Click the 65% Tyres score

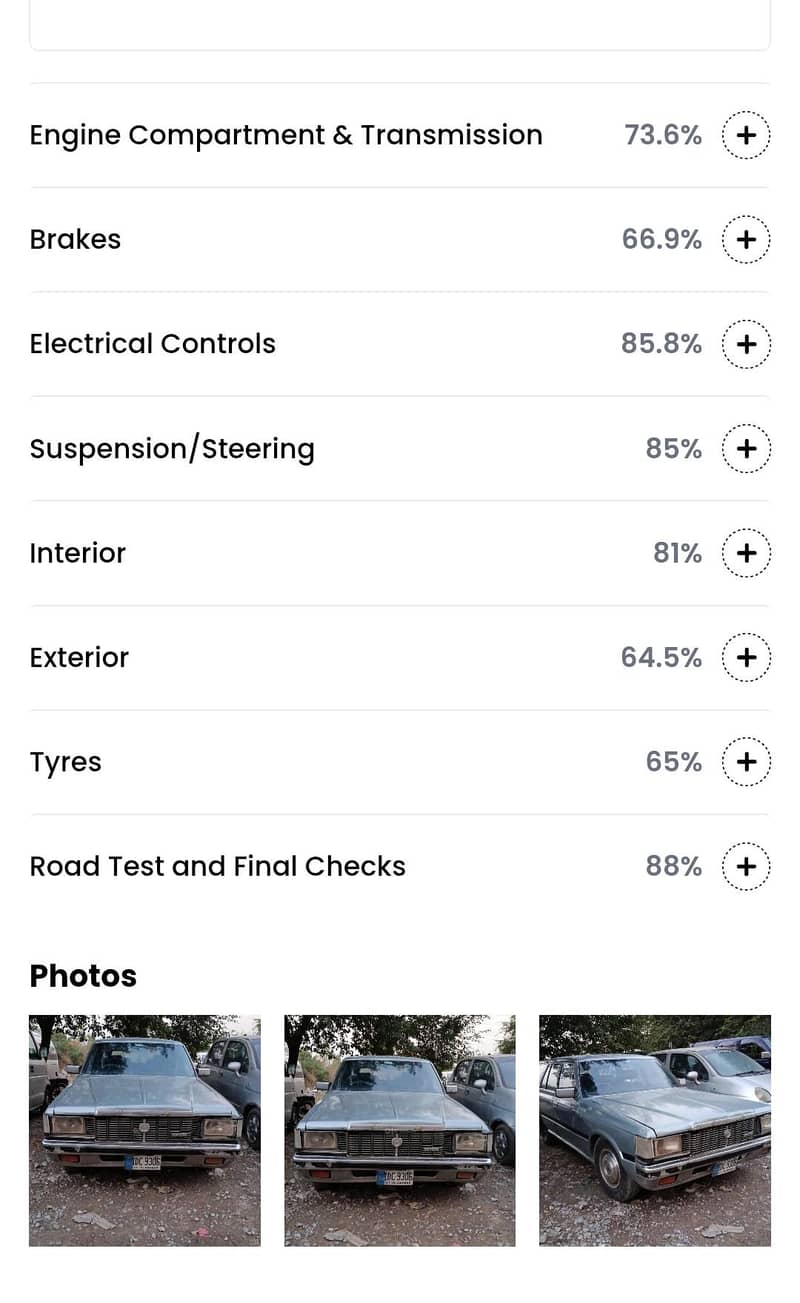[674, 762]
